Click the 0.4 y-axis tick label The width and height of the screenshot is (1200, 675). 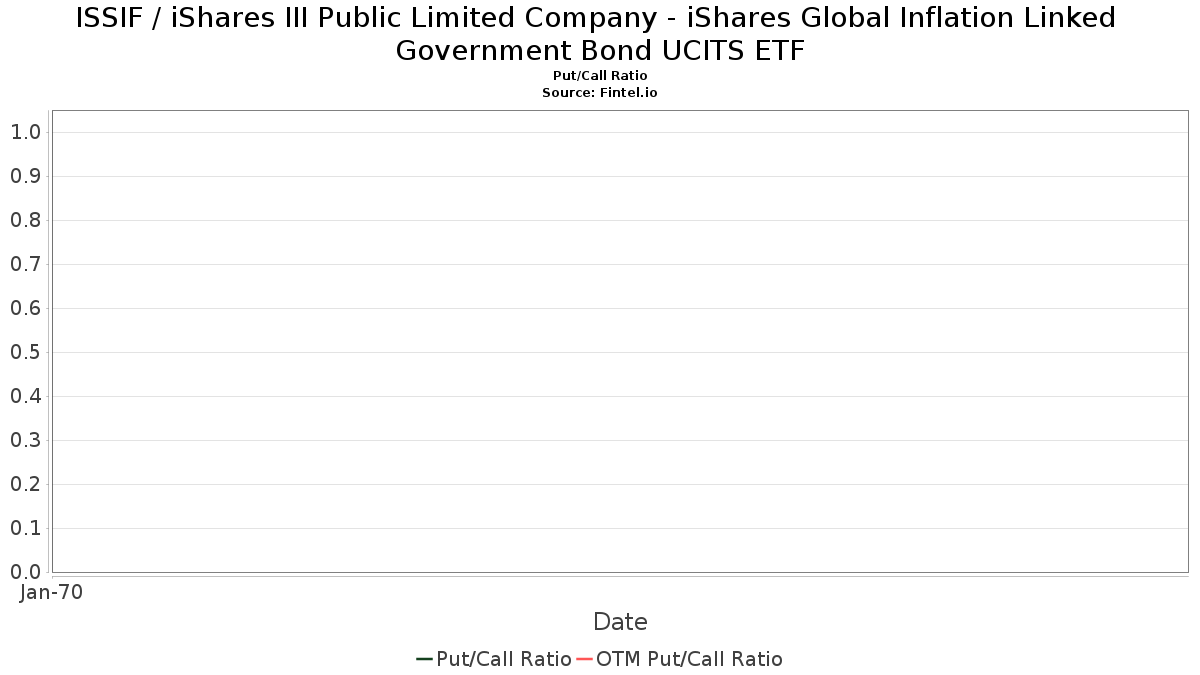25,396
